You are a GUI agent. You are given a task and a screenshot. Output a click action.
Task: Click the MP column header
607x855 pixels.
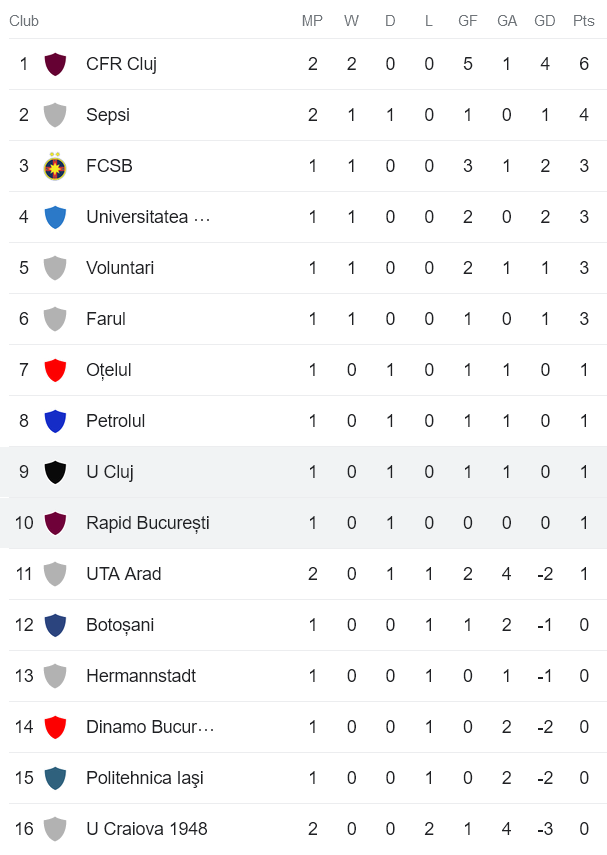(312, 20)
